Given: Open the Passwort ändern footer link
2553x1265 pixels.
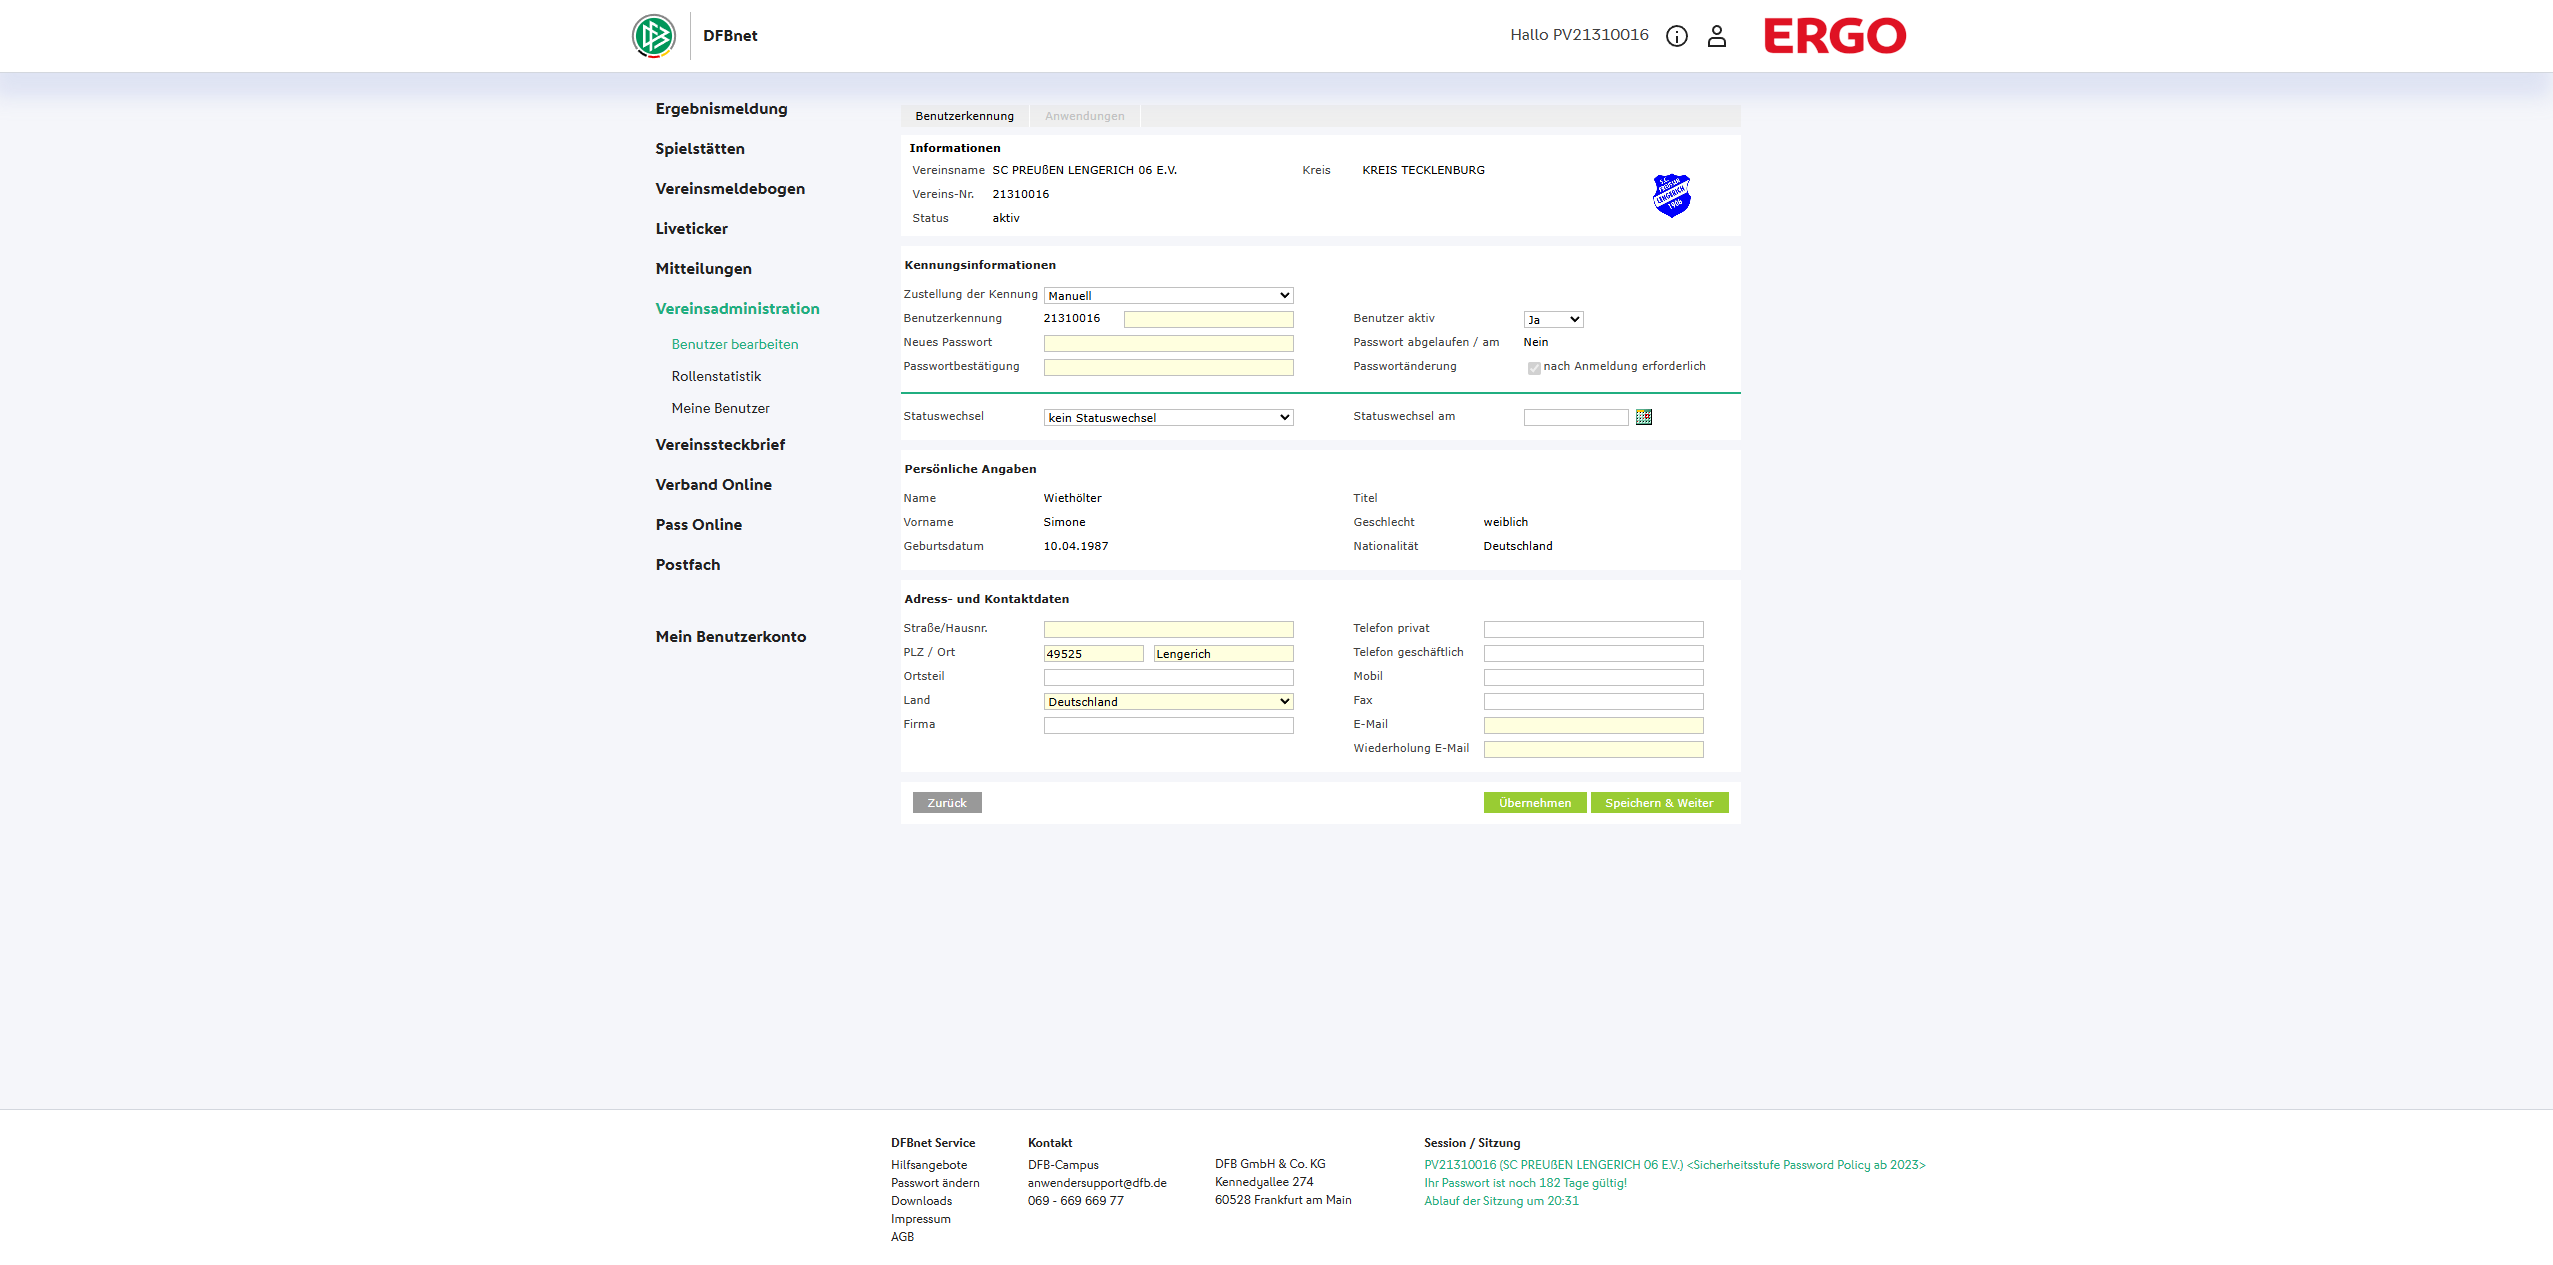Looking at the screenshot, I should [935, 1183].
